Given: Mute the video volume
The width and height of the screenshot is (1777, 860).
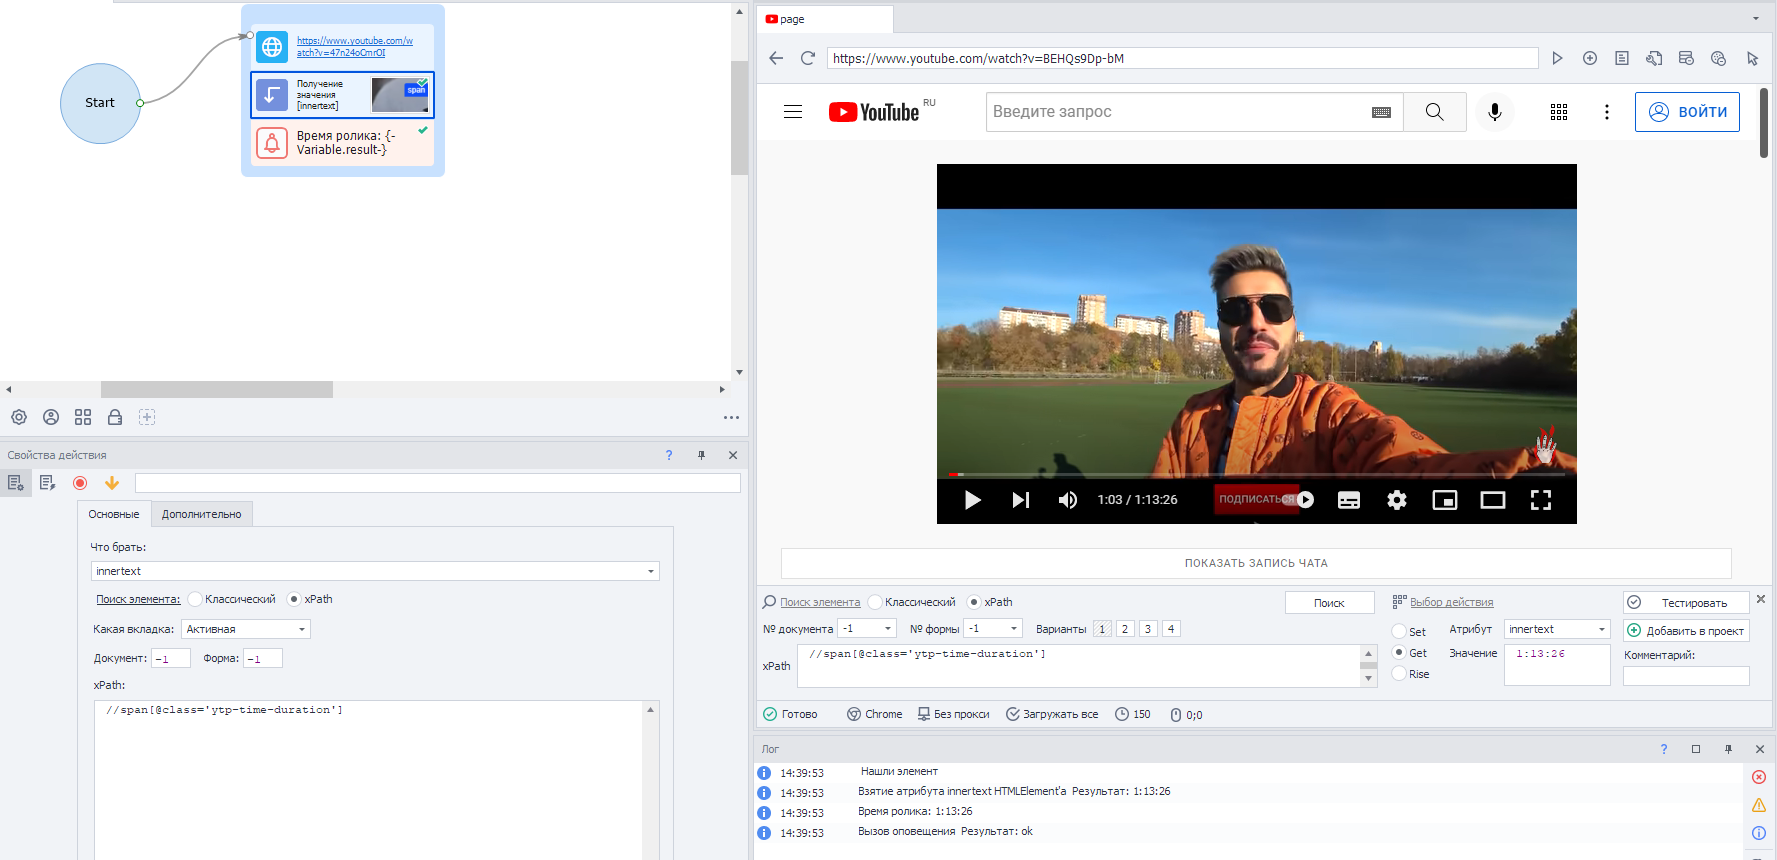Looking at the screenshot, I should 1068,500.
